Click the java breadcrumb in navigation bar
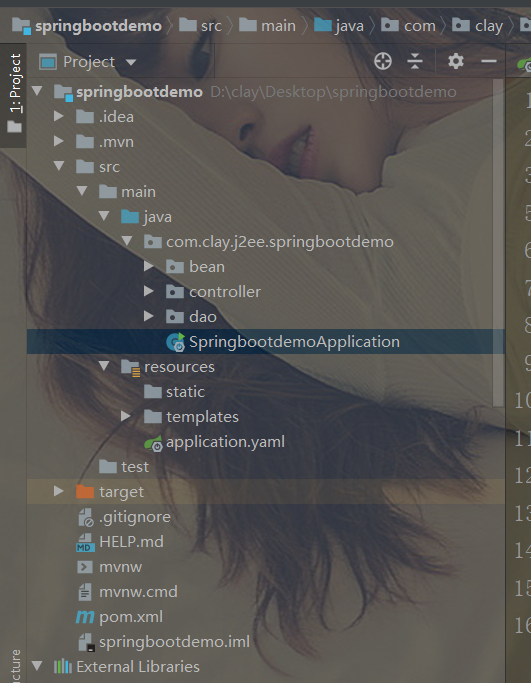Image resolution: width=531 pixels, height=683 pixels. pos(339,26)
